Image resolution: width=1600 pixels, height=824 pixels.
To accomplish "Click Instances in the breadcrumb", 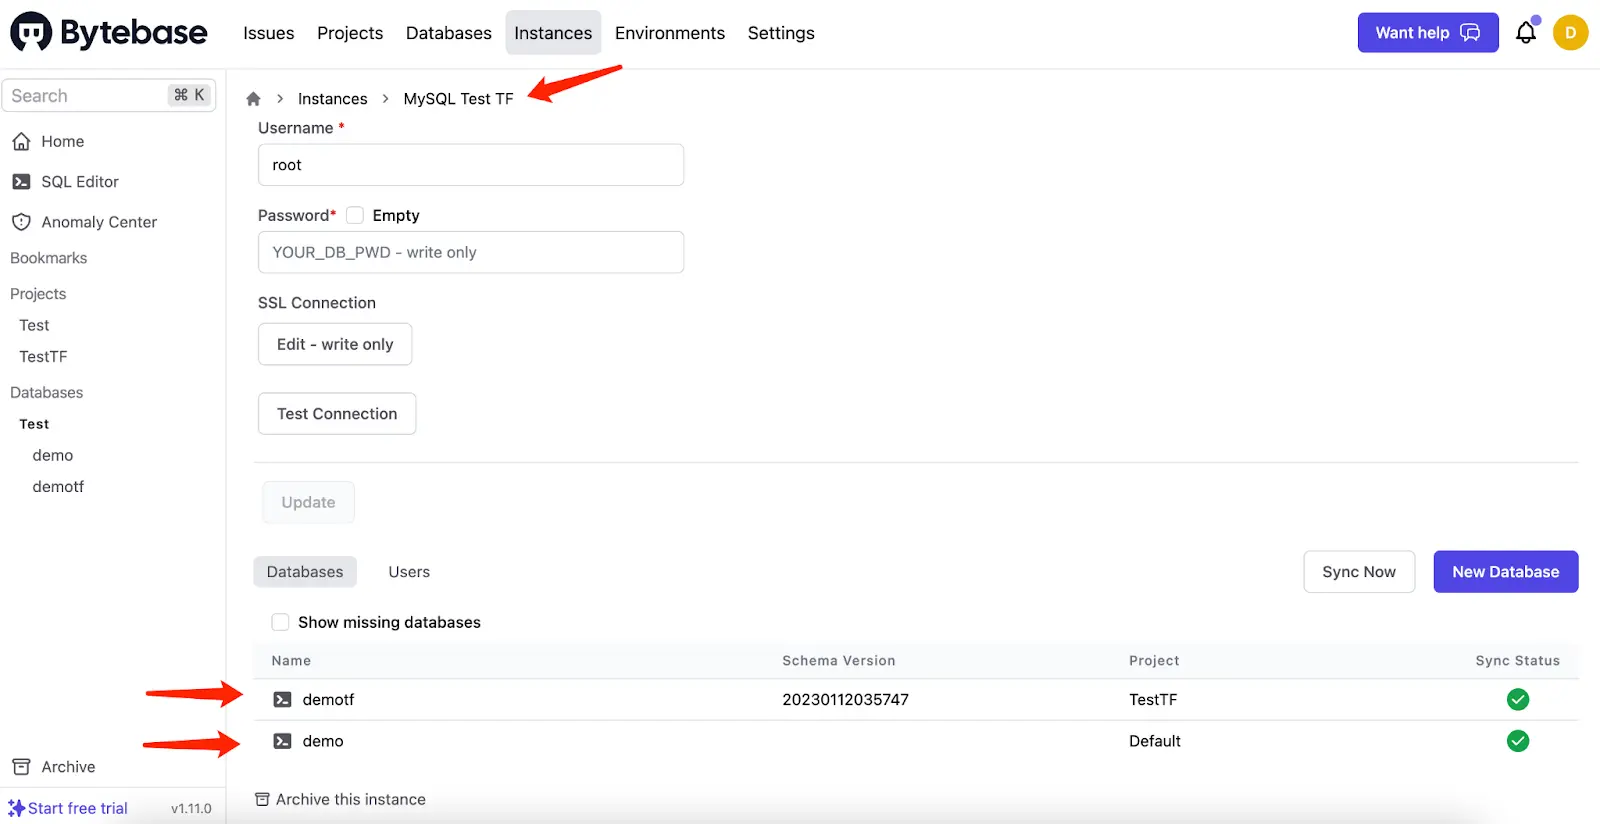I will [333, 99].
